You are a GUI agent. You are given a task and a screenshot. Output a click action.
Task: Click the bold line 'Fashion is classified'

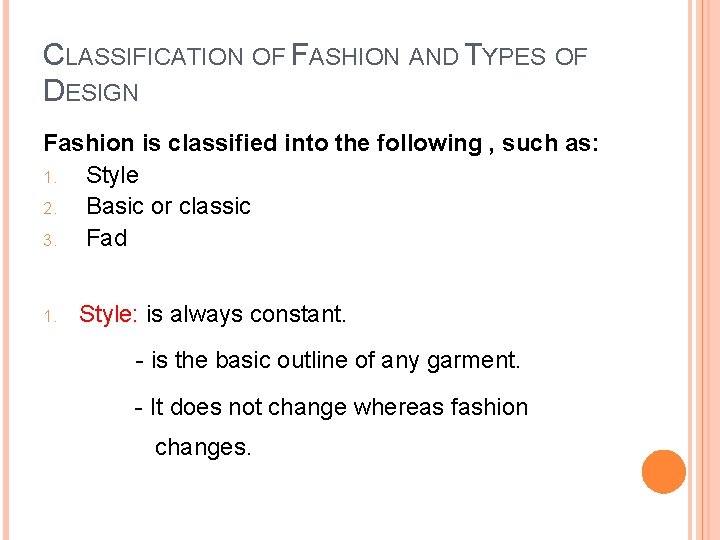tap(321, 143)
